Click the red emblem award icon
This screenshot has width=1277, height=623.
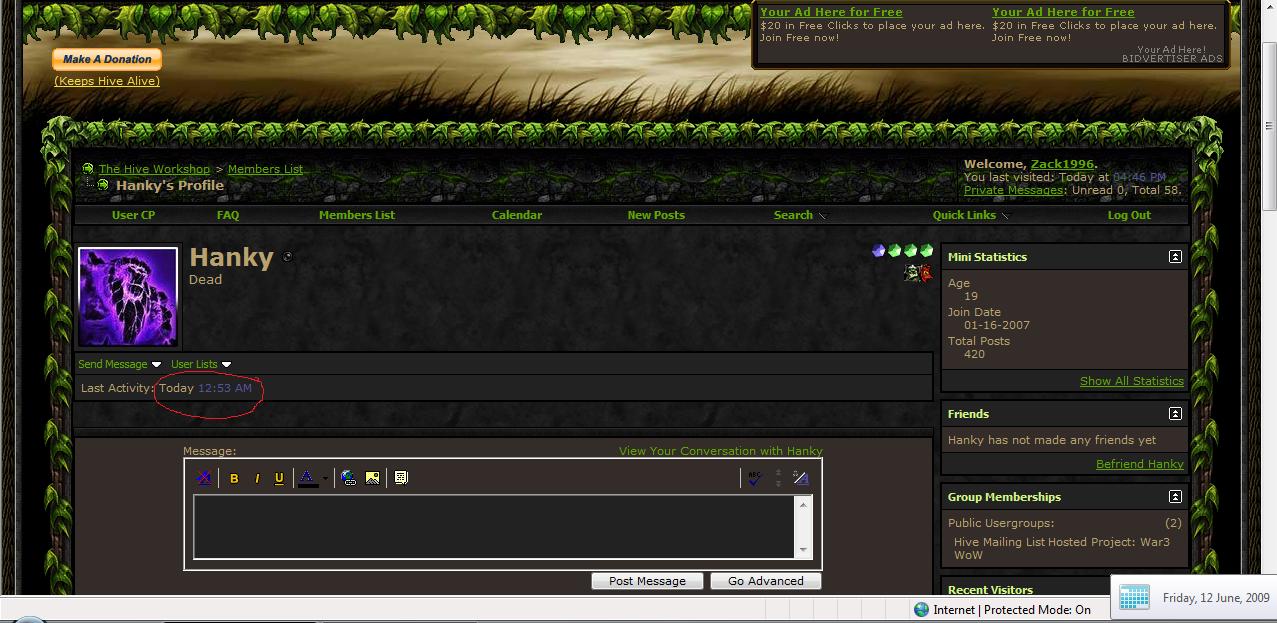[926, 272]
